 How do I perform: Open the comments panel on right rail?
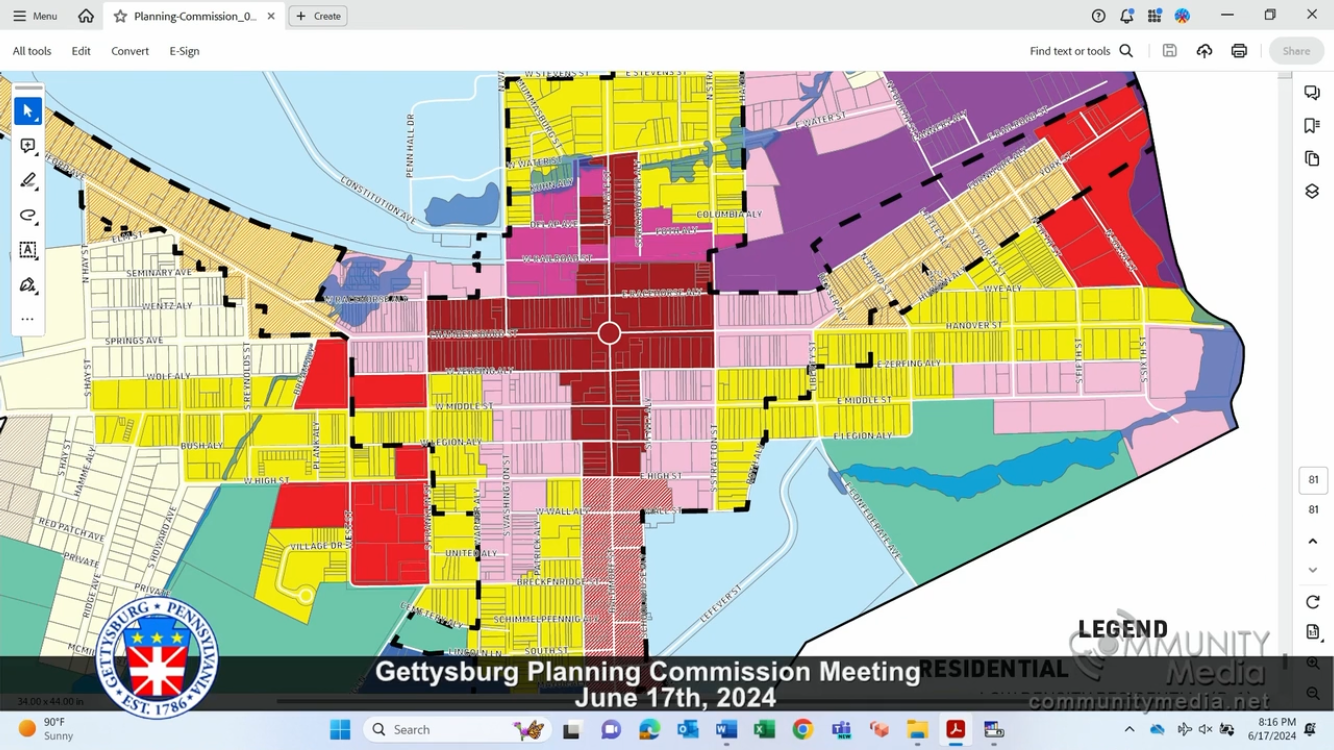[1312, 92]
